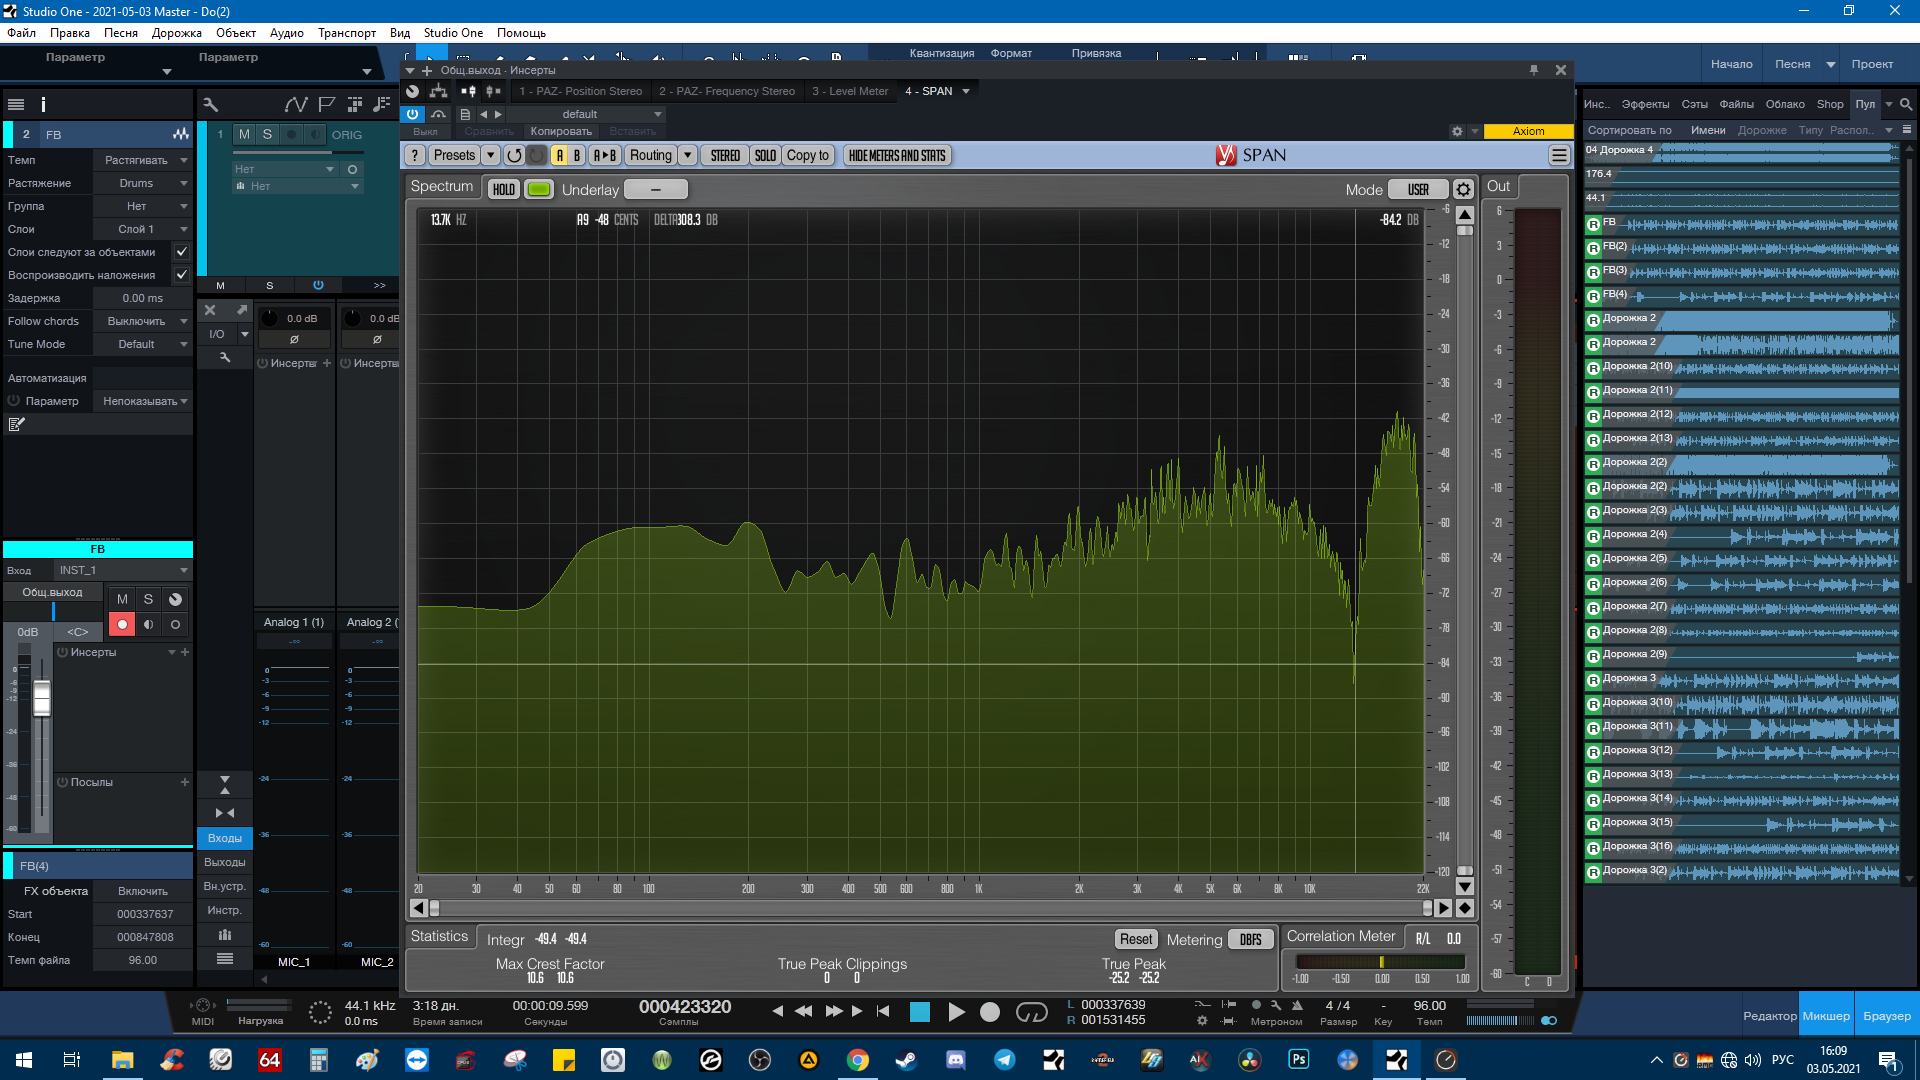The image size is (1920, 1080).
Task: Open the Транспорт menu
Action: coord(347,33)
